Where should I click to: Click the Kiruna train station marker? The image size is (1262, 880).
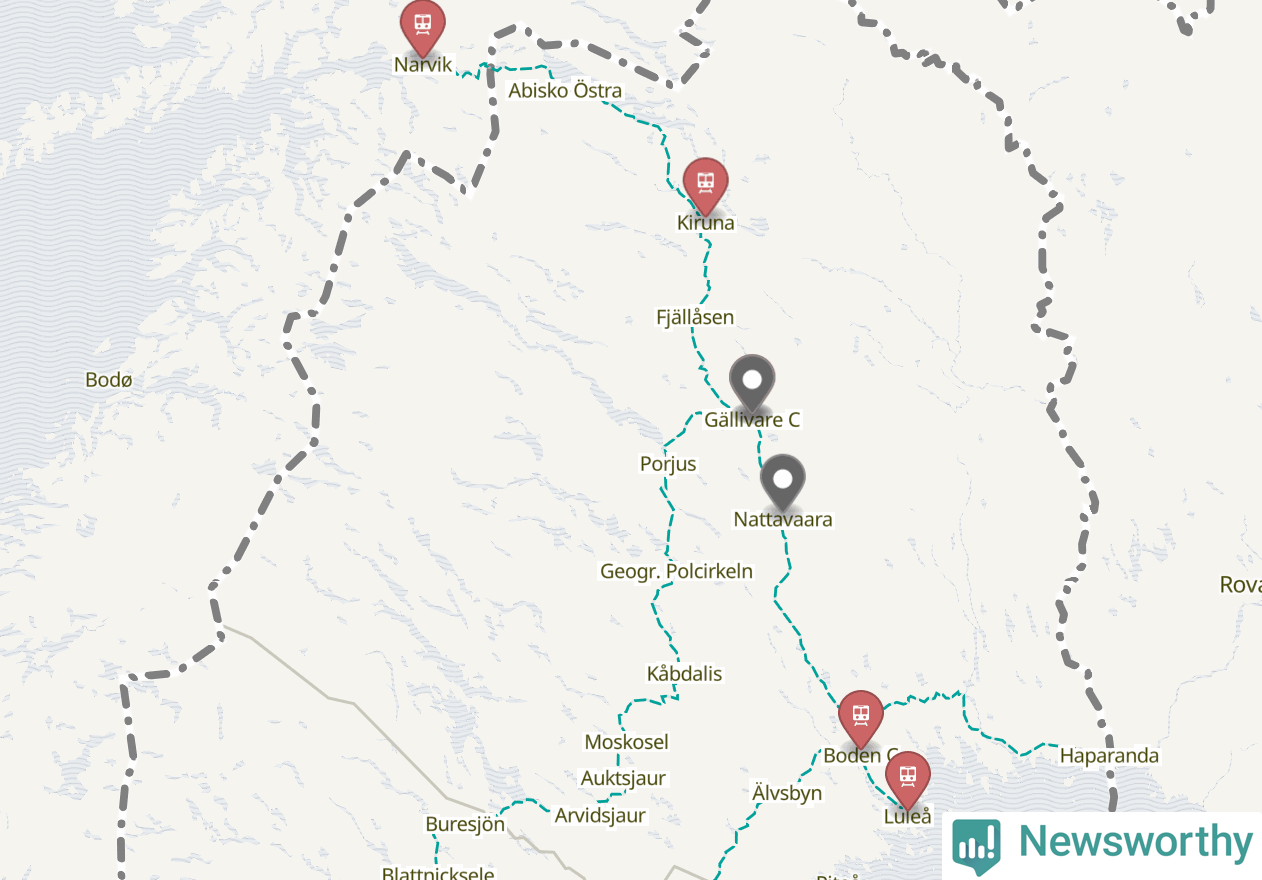(x=705, y=183)
